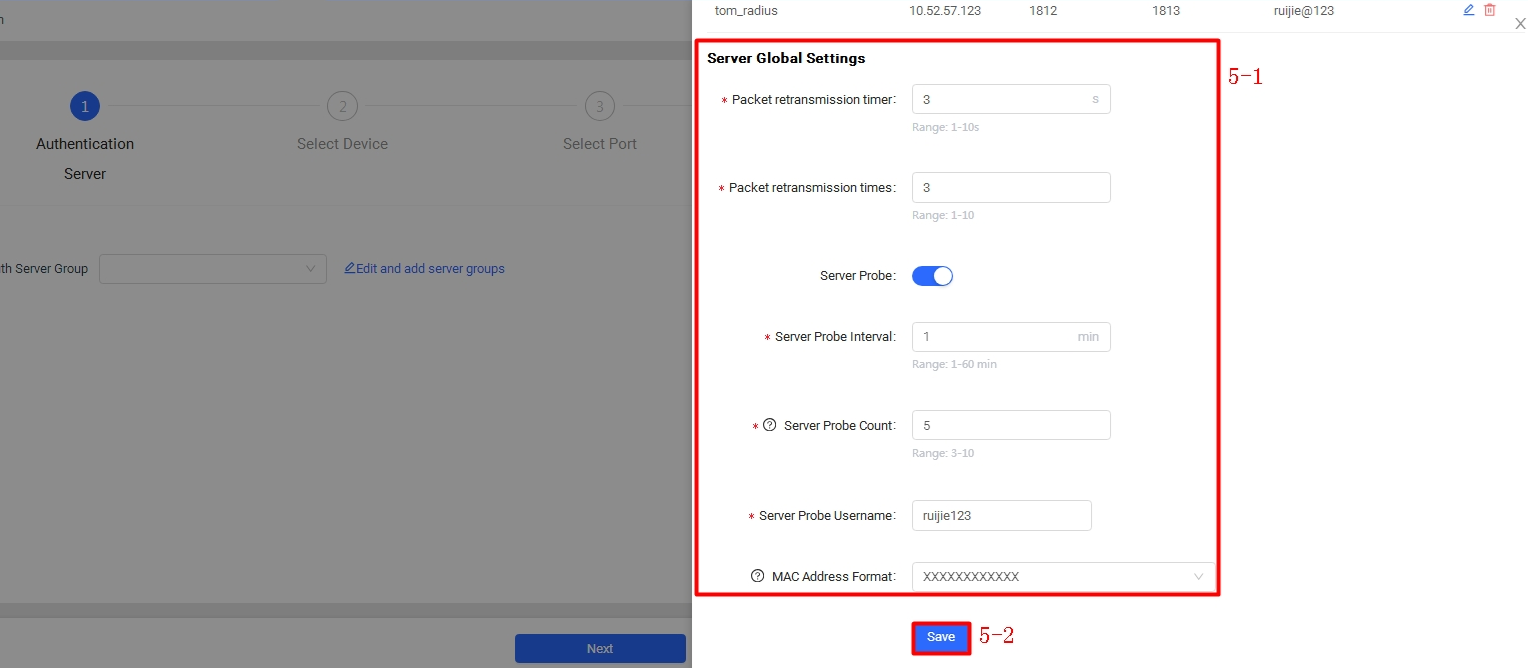The height and width of the screenshot is (668, 1528).
Task: Click the Next button
Action: (x=600, y=648)
